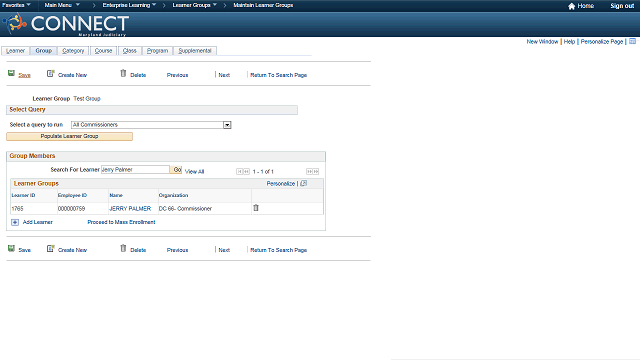Select Learner ID cell 1765
Image resolution: width=640 pixels, height=360 pixels.
point(17,209)
